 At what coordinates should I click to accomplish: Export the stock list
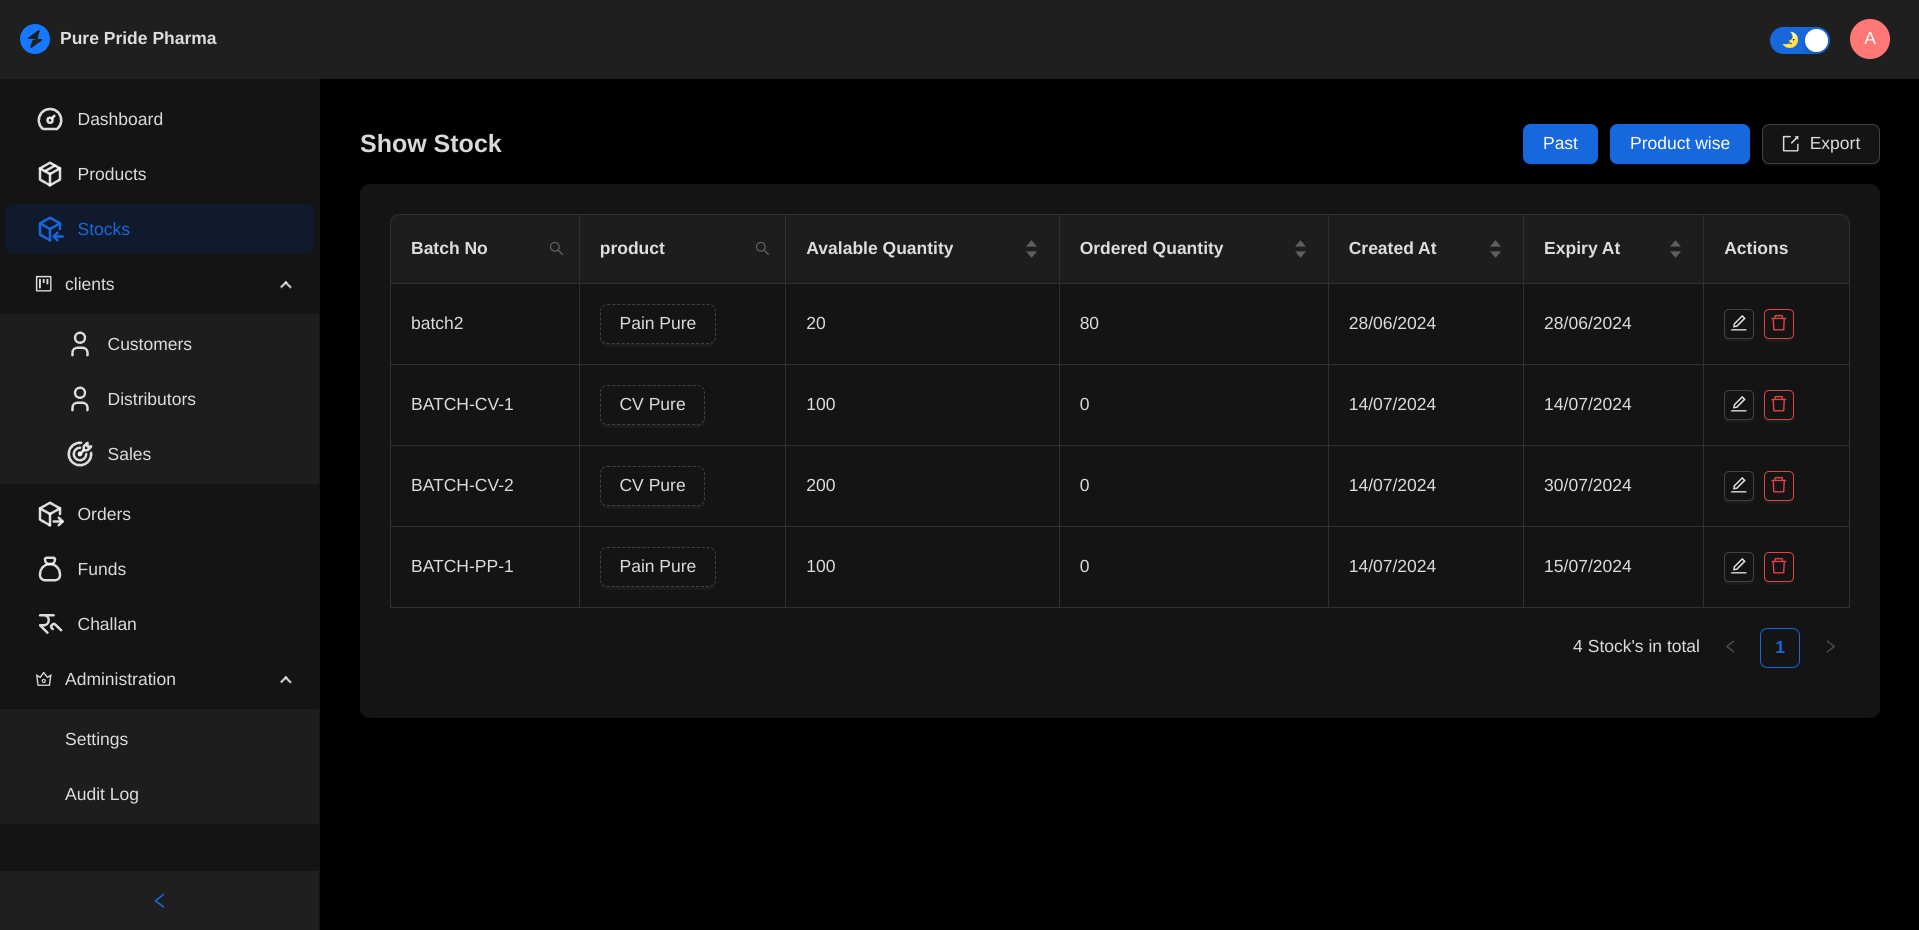1820,144
